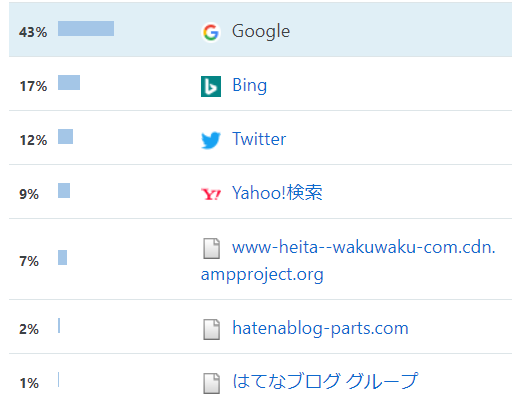Screen dimensions: 515x402
Task: Open the Google referrer link
Action: (261, 31)
